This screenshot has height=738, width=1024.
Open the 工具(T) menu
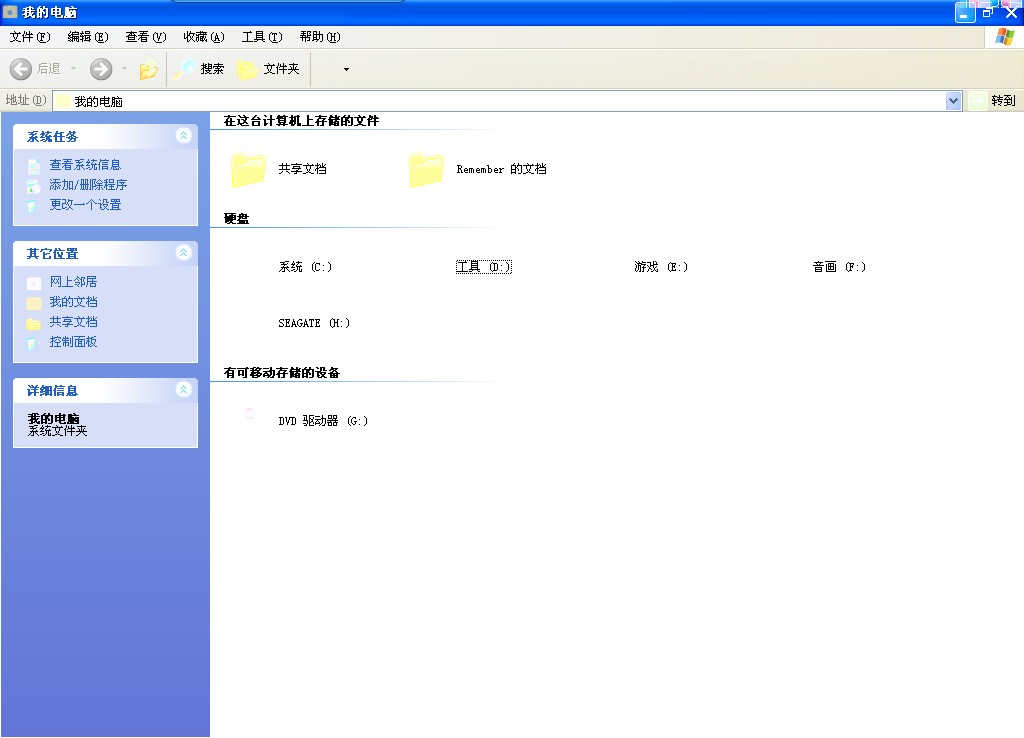(262, 37)
